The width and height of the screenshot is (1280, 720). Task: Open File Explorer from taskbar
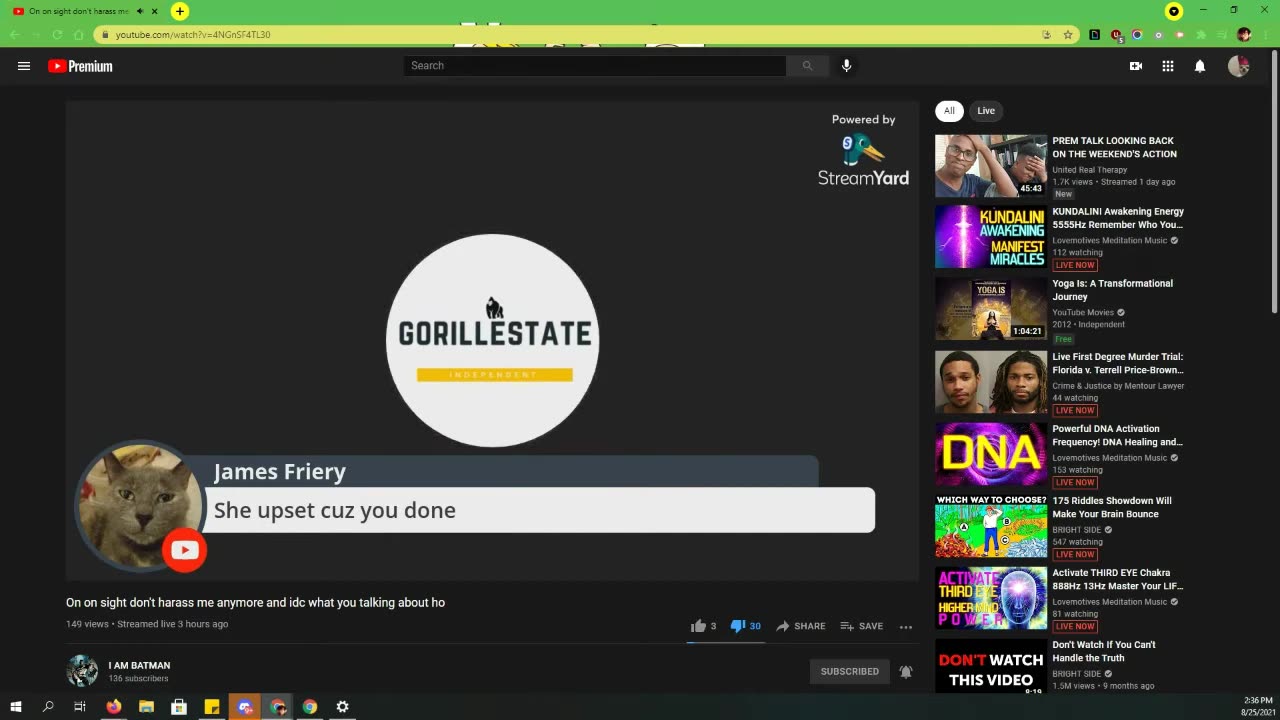tap(146, 707)
